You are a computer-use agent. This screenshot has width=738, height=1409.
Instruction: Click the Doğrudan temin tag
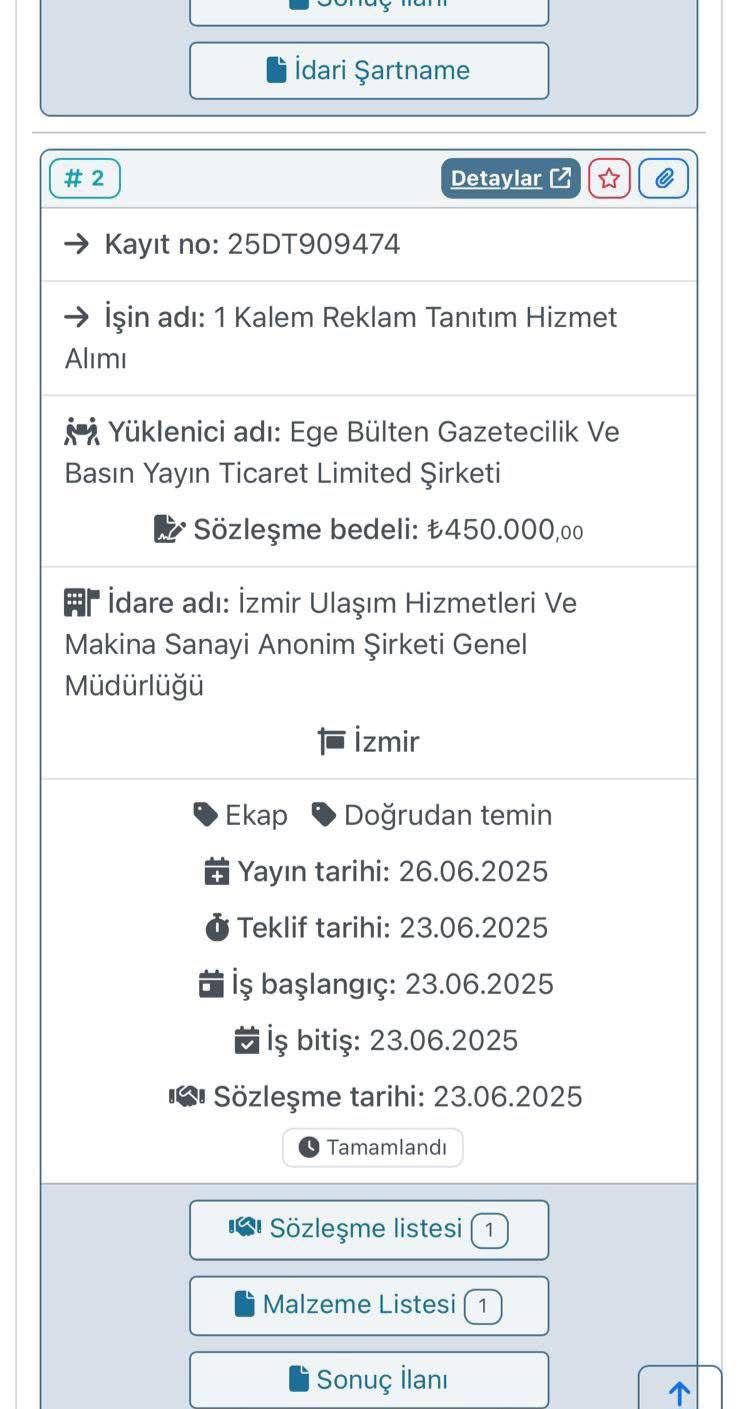(432, 815)
